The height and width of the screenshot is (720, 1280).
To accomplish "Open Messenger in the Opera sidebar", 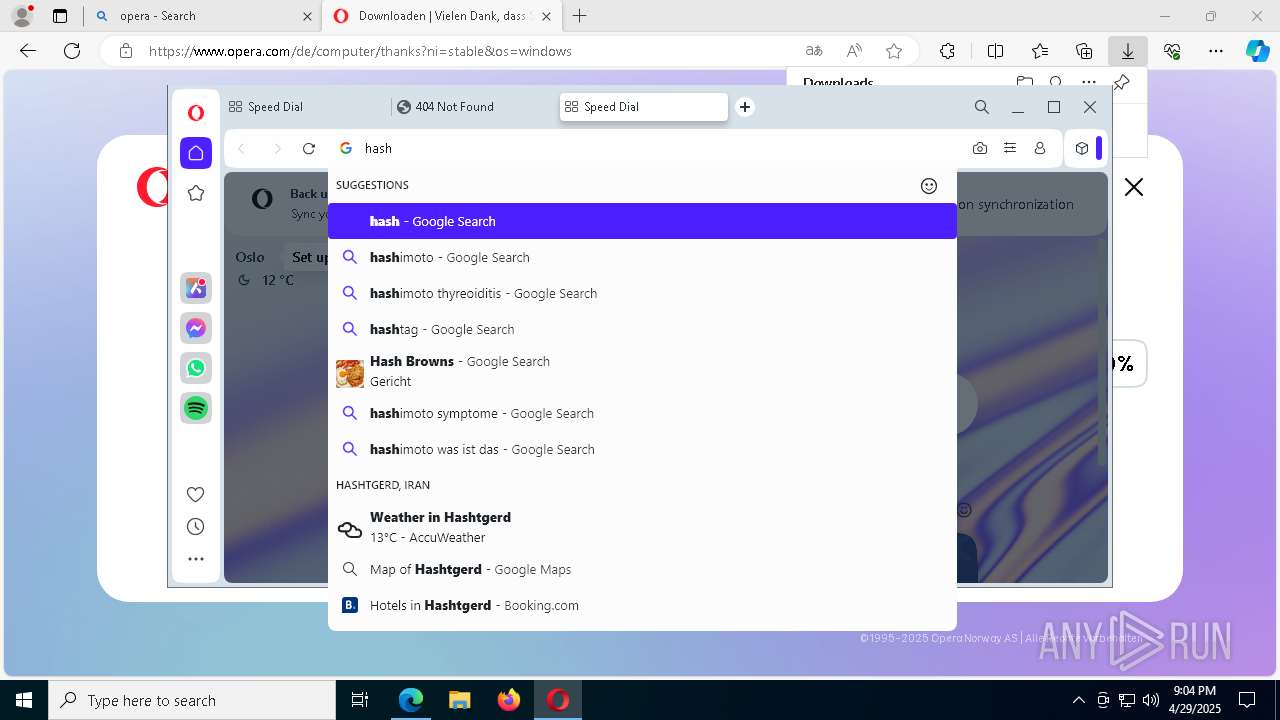I will tap(196, 328).
